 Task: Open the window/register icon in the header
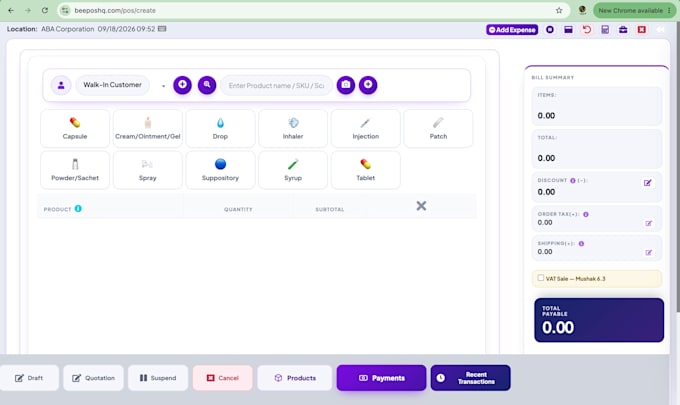pyautogui.click(x=568, y=29)
